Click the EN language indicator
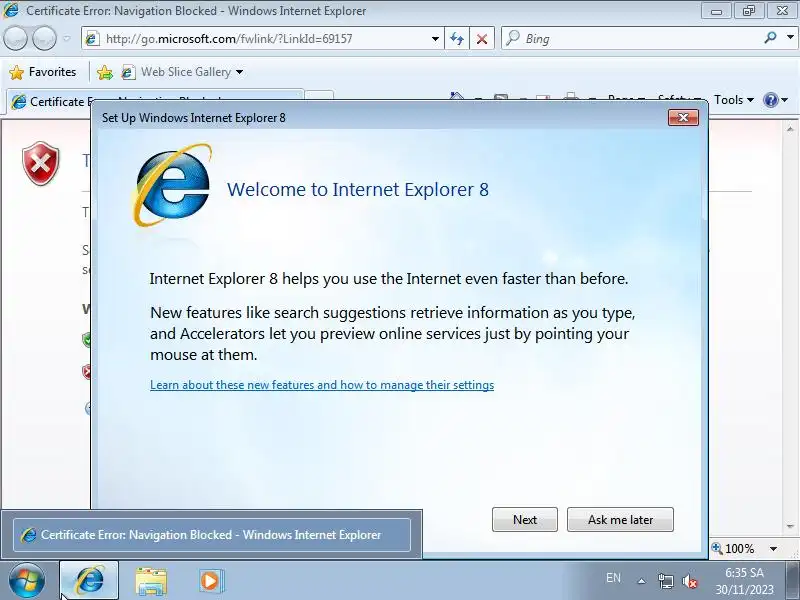 (613, 578)
